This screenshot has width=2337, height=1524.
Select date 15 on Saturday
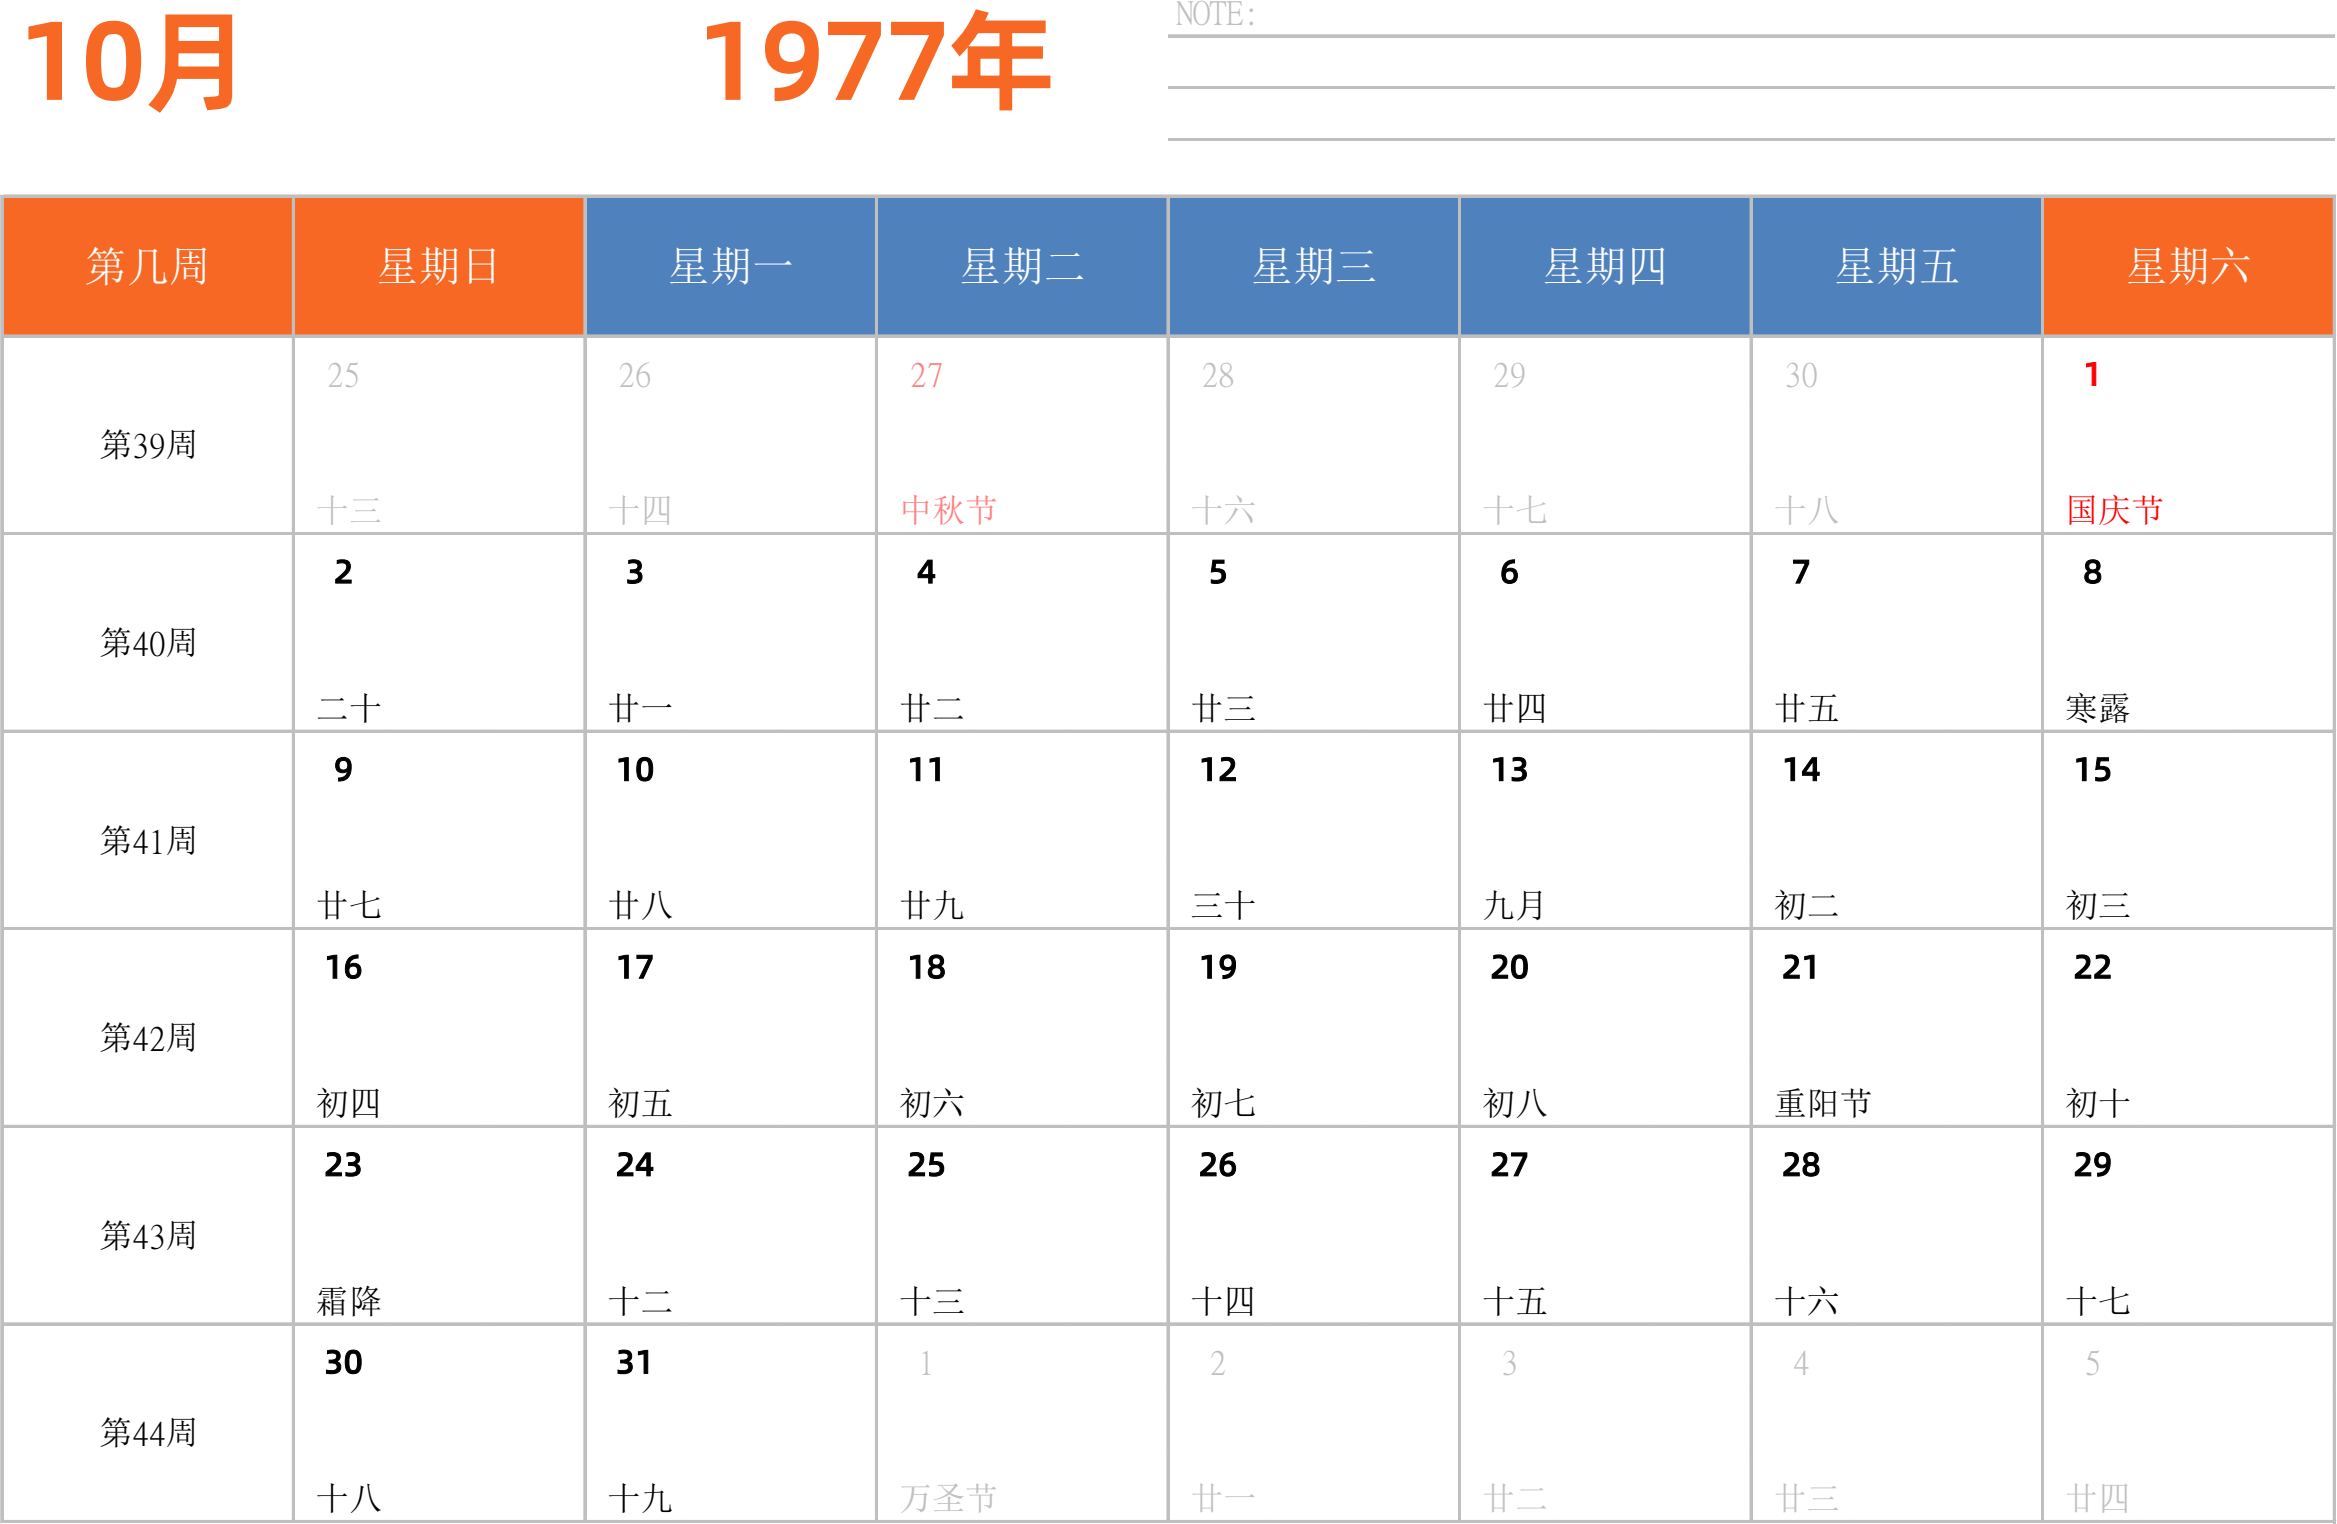(x=2093, y=770)
